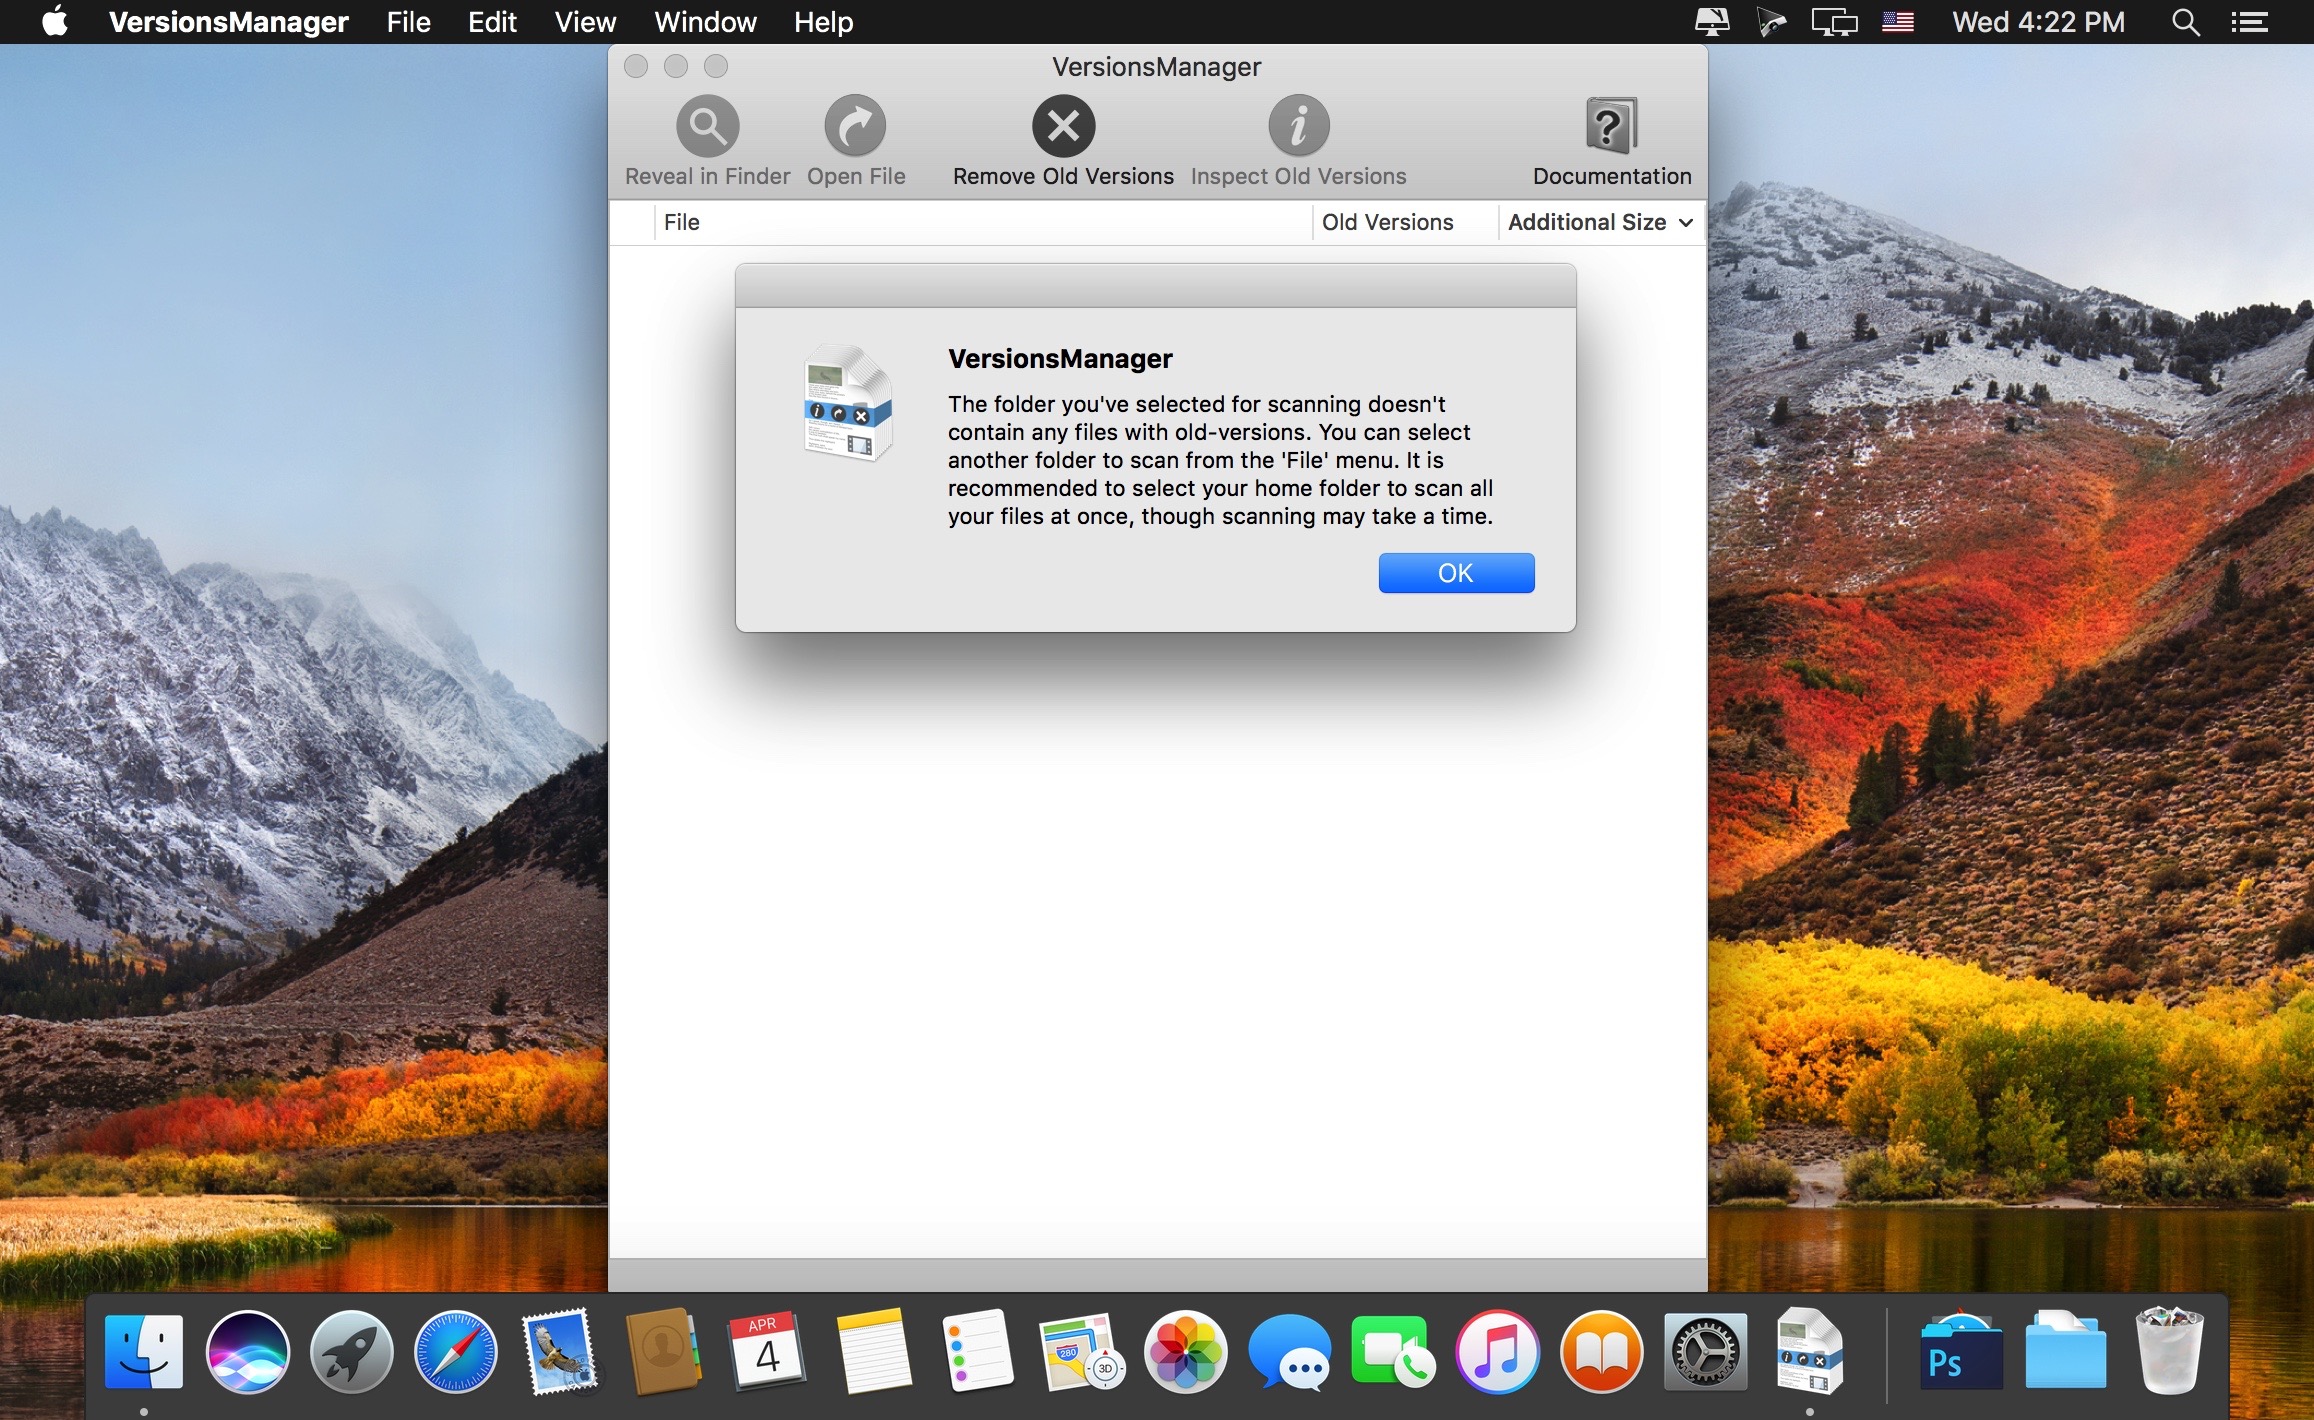Screen dimensions: 2314x1420
Task: Click the Reveal in Finder toolbar icon
Action: point(707,126)
